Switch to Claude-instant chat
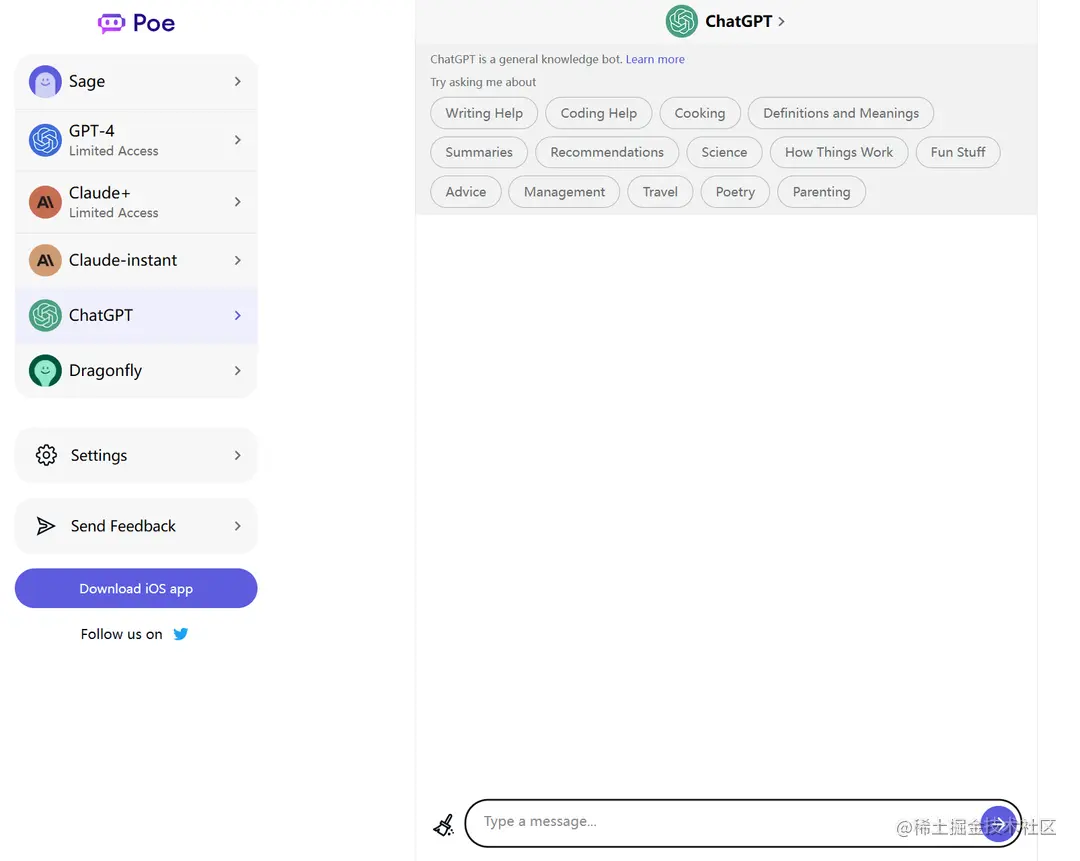The width and height of the screenshot is (1080, 861). (136, 260)
